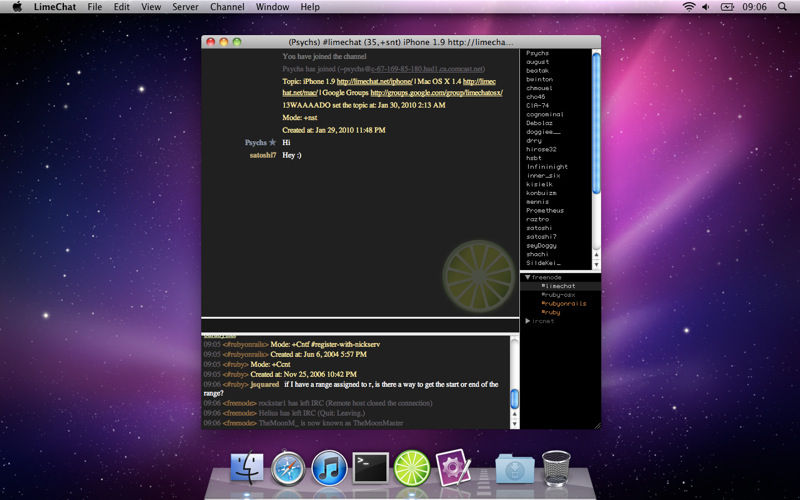Select user CIA-74 in member list

click(x=537, y=105)
